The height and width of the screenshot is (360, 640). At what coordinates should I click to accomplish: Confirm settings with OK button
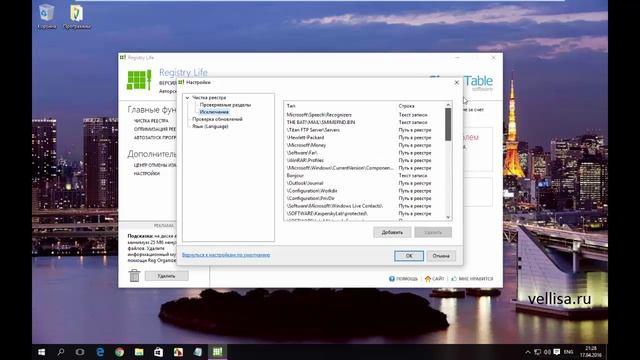pyautogui.click(x=409, y=256)
